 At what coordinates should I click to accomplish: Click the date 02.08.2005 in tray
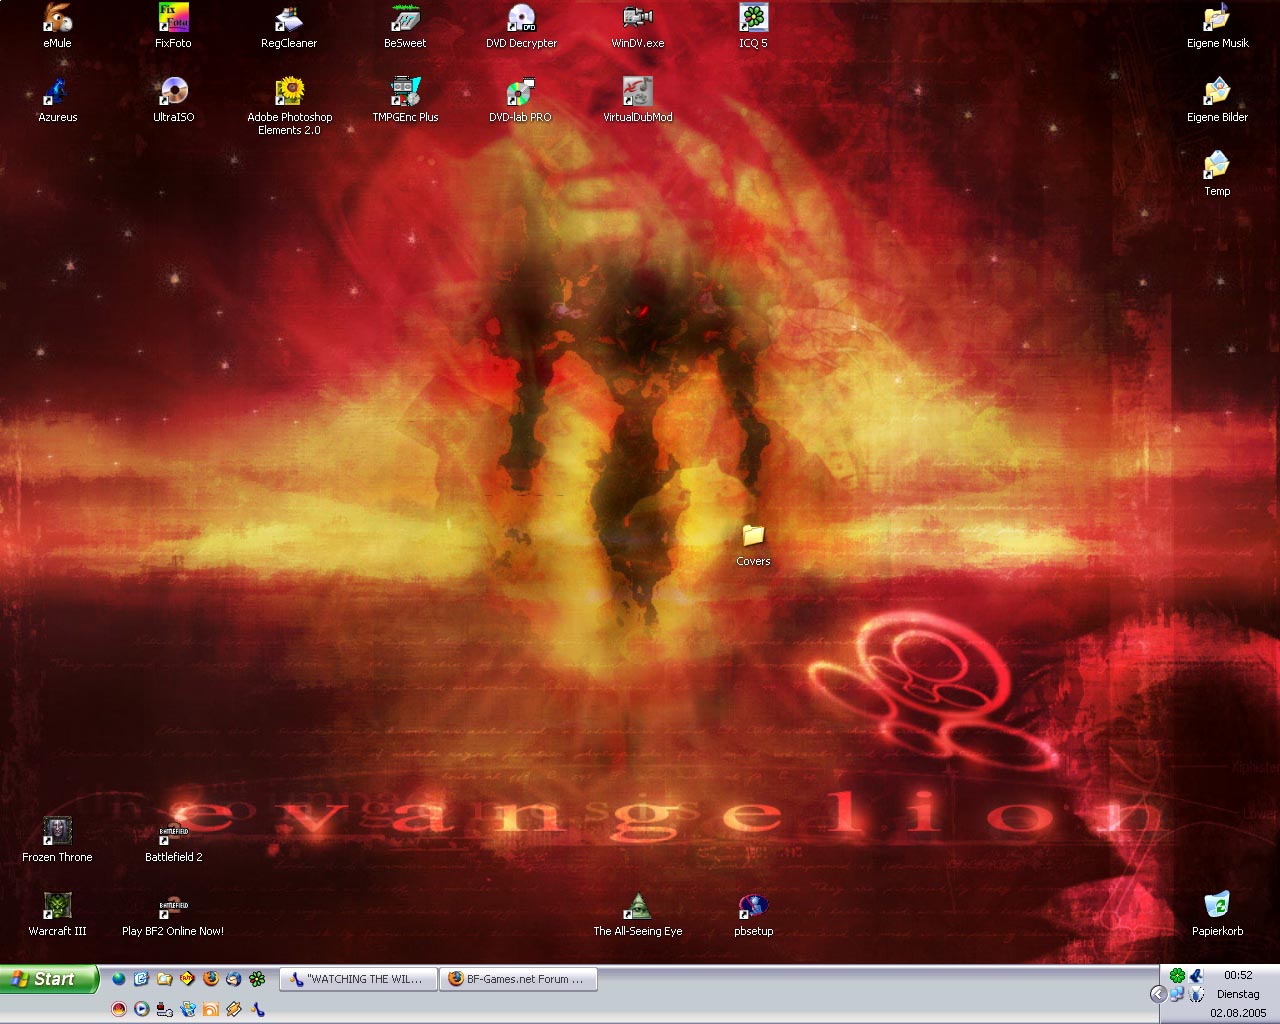tap(1238, 1013)
